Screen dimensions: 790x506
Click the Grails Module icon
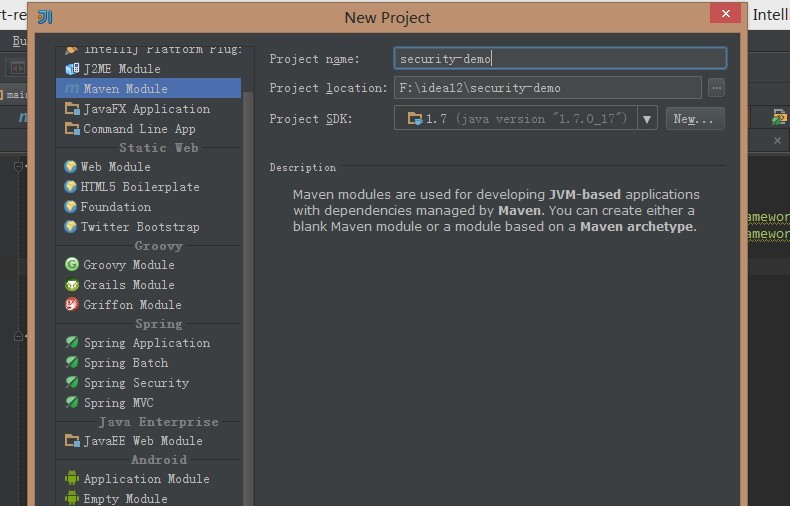click(72, 285)
